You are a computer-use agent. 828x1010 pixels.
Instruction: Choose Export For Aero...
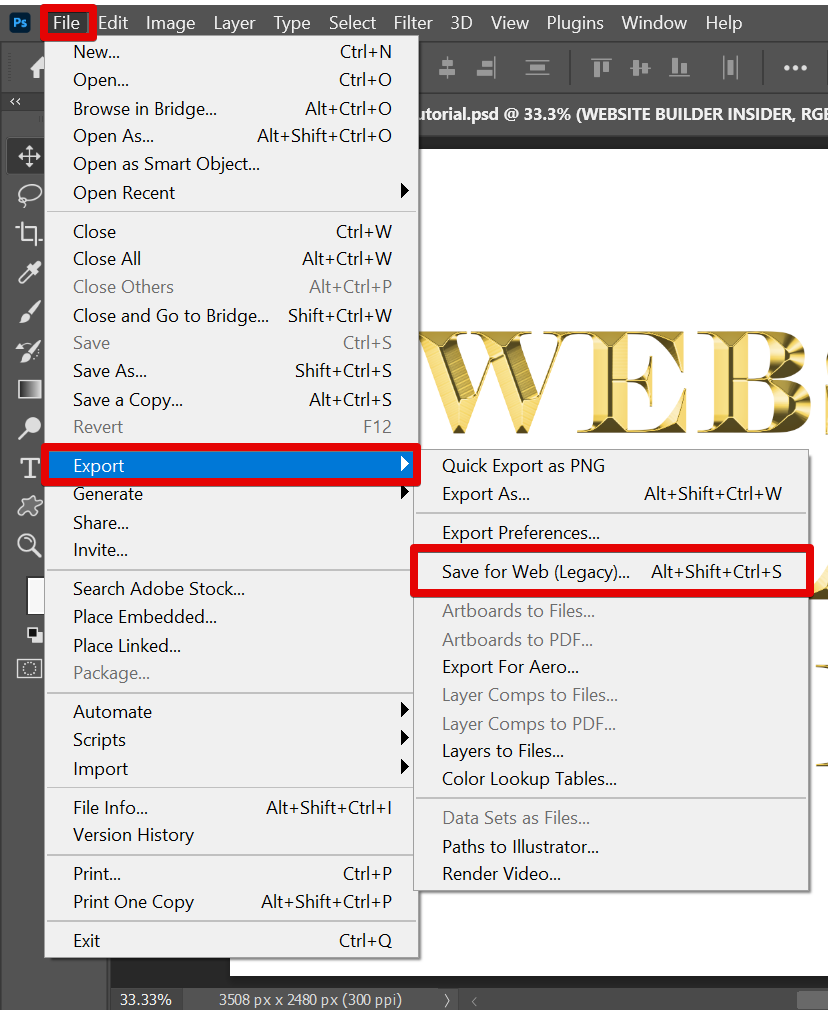point(611,667)
